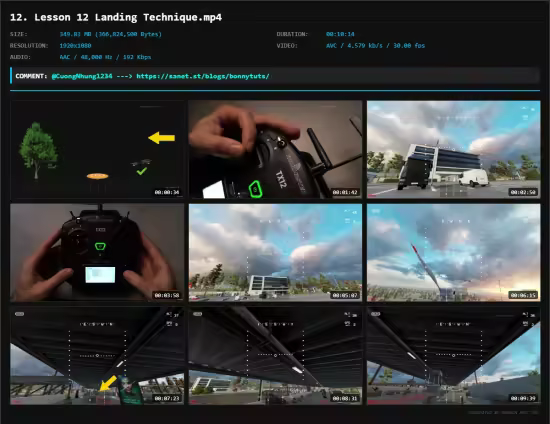The height and width of the screenshot is (424, 550).
Task: Select the title 'Lesson 12 Landing Technique.mp4'
Action: pos(128,18)
